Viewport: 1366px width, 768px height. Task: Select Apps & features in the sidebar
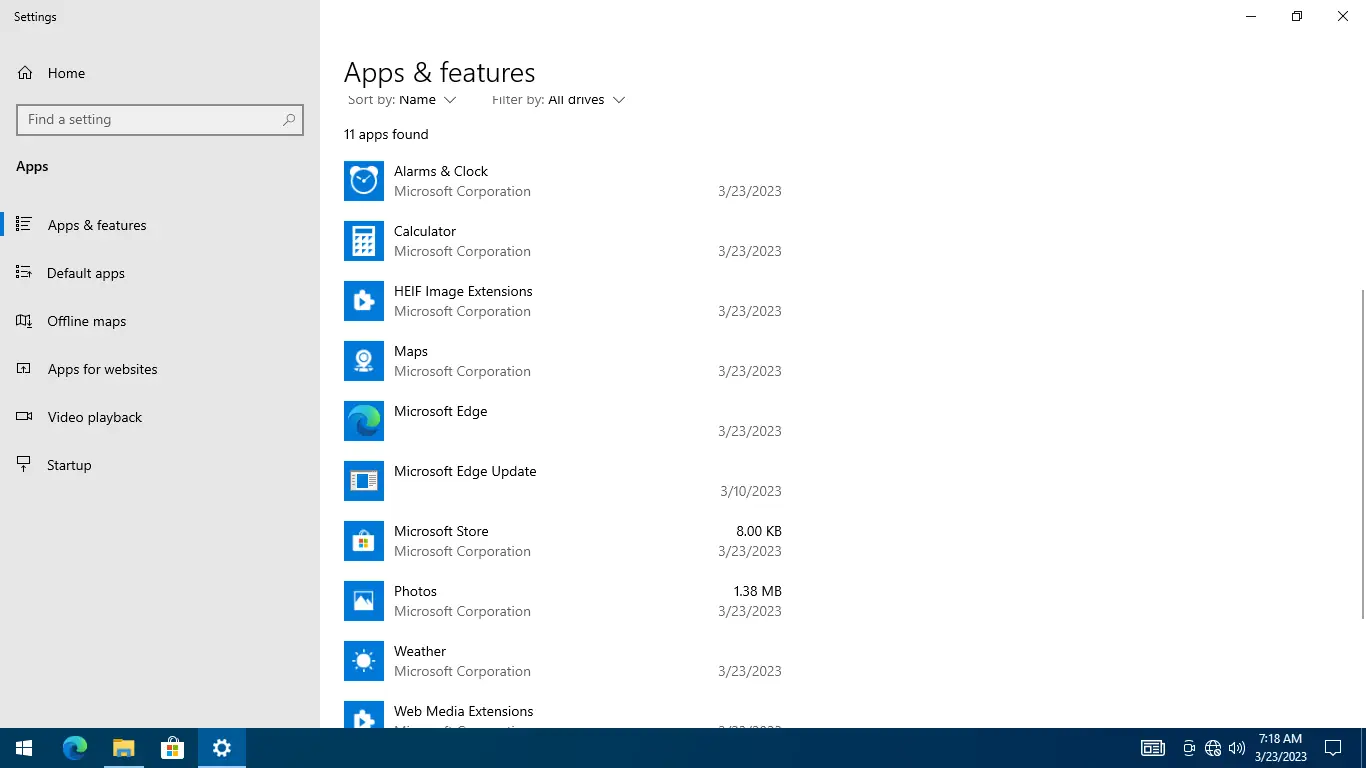pyautogui.click(x=160, y=225)
